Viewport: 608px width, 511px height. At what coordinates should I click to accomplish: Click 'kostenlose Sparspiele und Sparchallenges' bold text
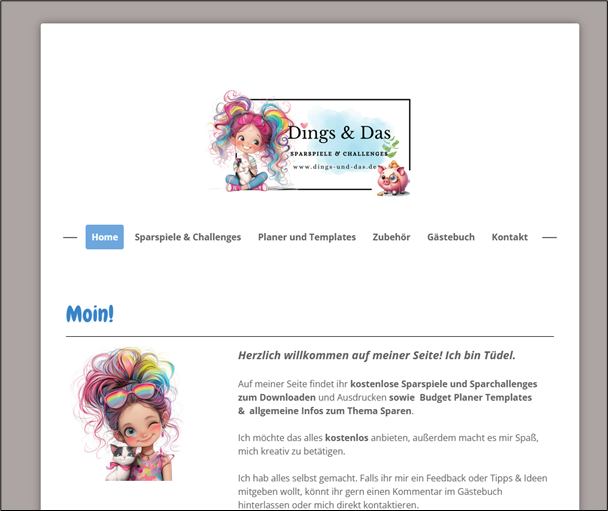coord(444,384)
